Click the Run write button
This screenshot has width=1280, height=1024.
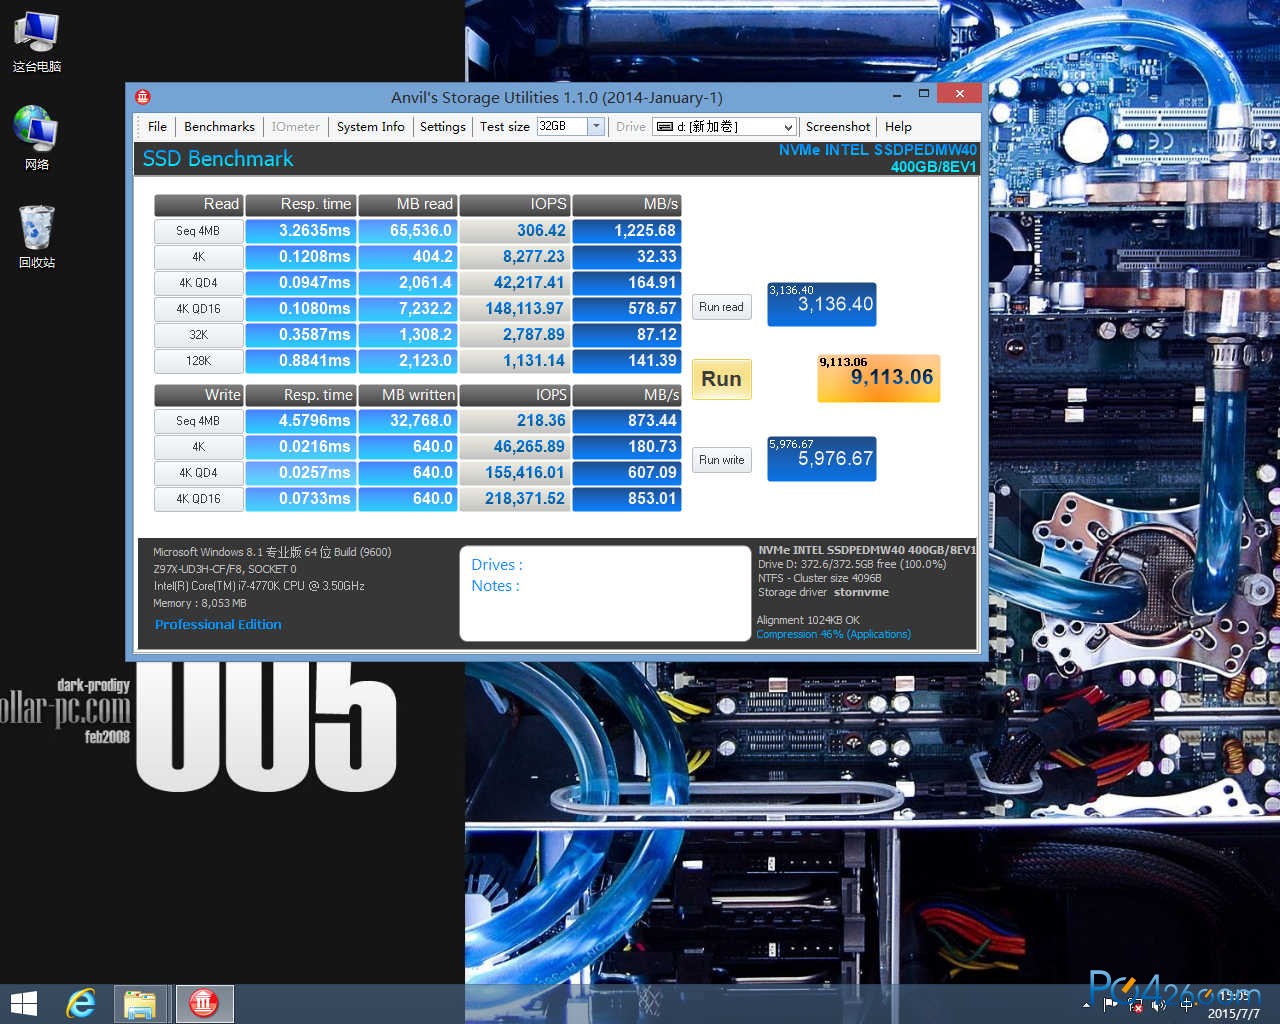[721, 460]
